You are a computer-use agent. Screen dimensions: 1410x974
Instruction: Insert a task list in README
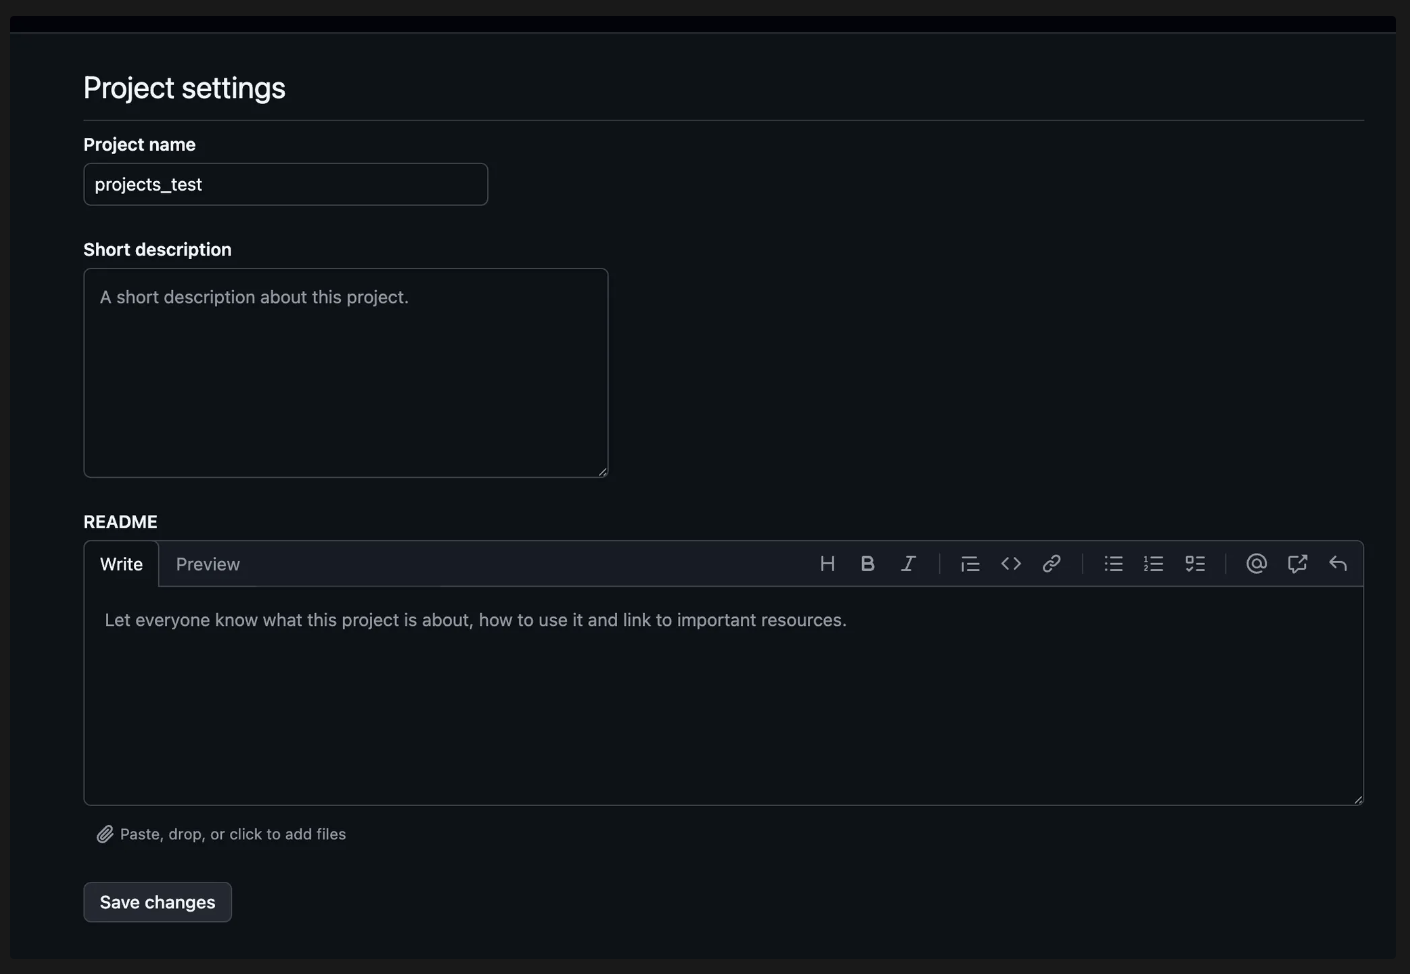click(1194, 563)
